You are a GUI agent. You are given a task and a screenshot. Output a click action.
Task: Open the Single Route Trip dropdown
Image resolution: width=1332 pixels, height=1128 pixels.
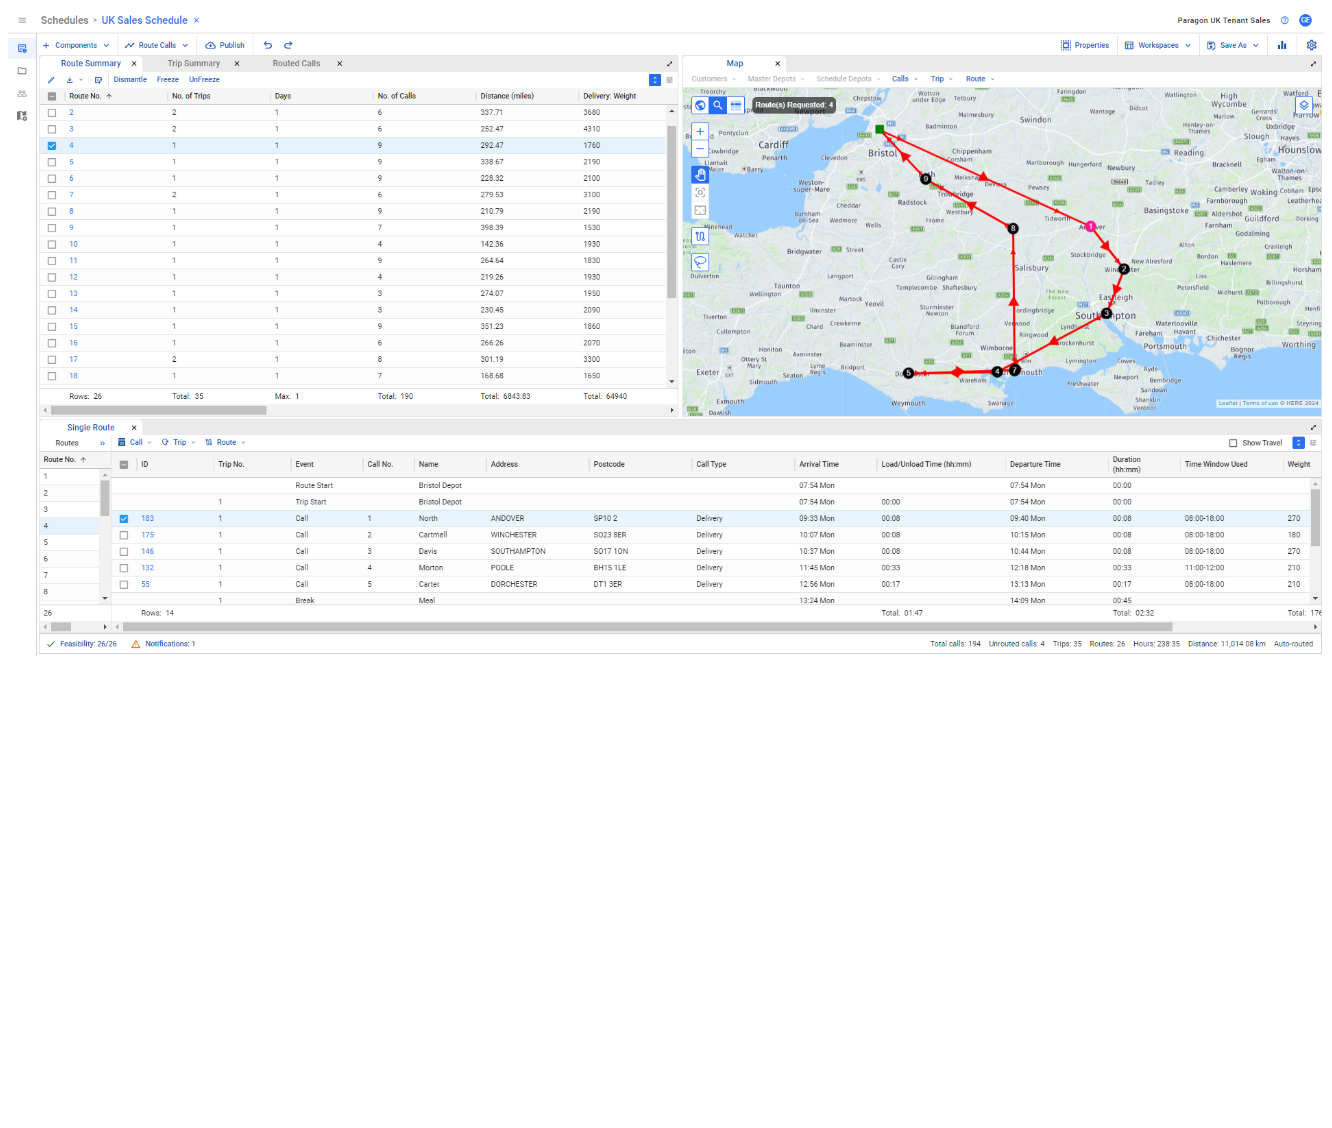click(x=179, y=442)
